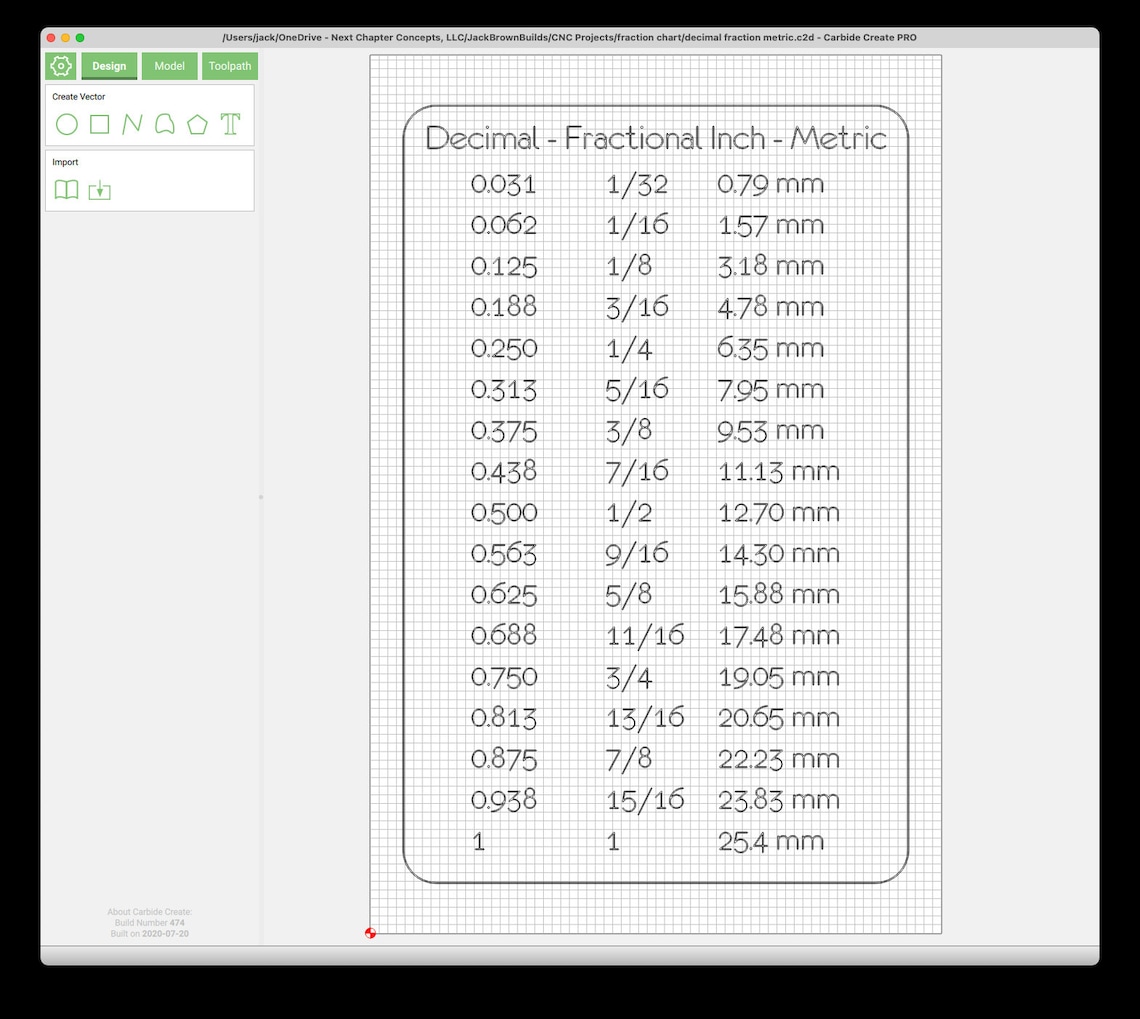Screen dimensions: 1140x1019
Task: Select the Rectangle vector tool
Action: pyautogui.click(x=98, y=125)
